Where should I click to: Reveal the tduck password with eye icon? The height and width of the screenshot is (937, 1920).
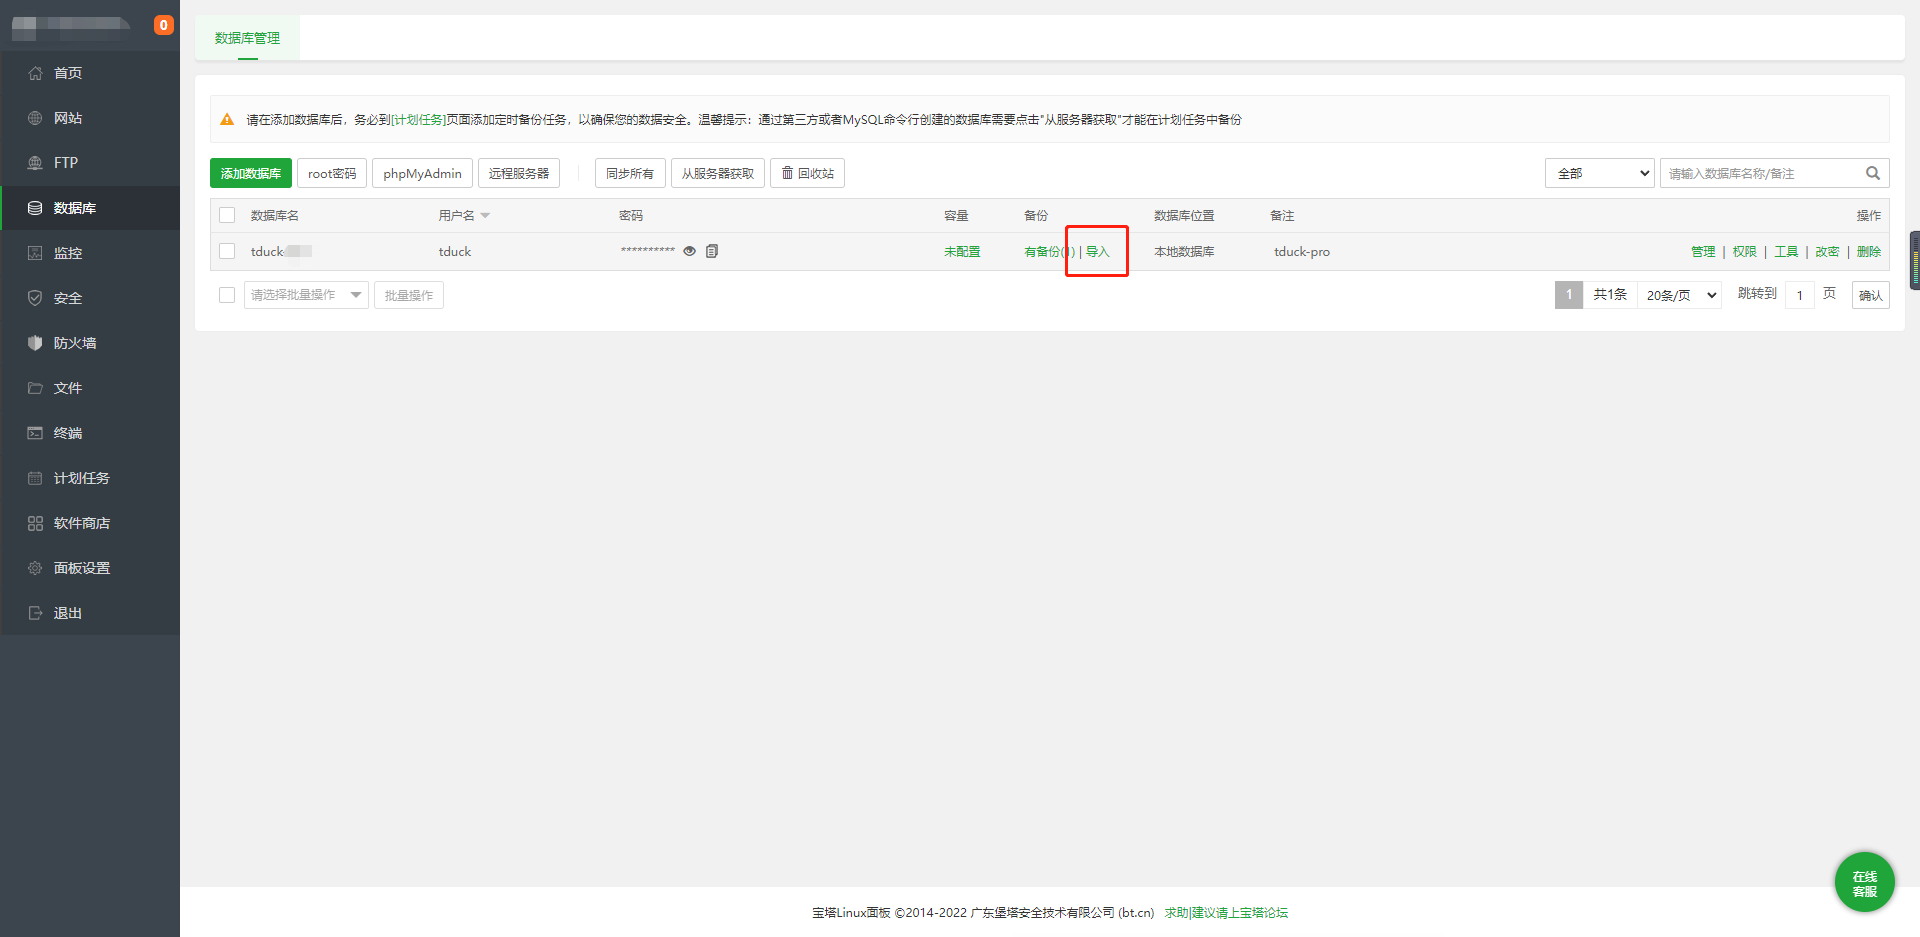(689, 251)
